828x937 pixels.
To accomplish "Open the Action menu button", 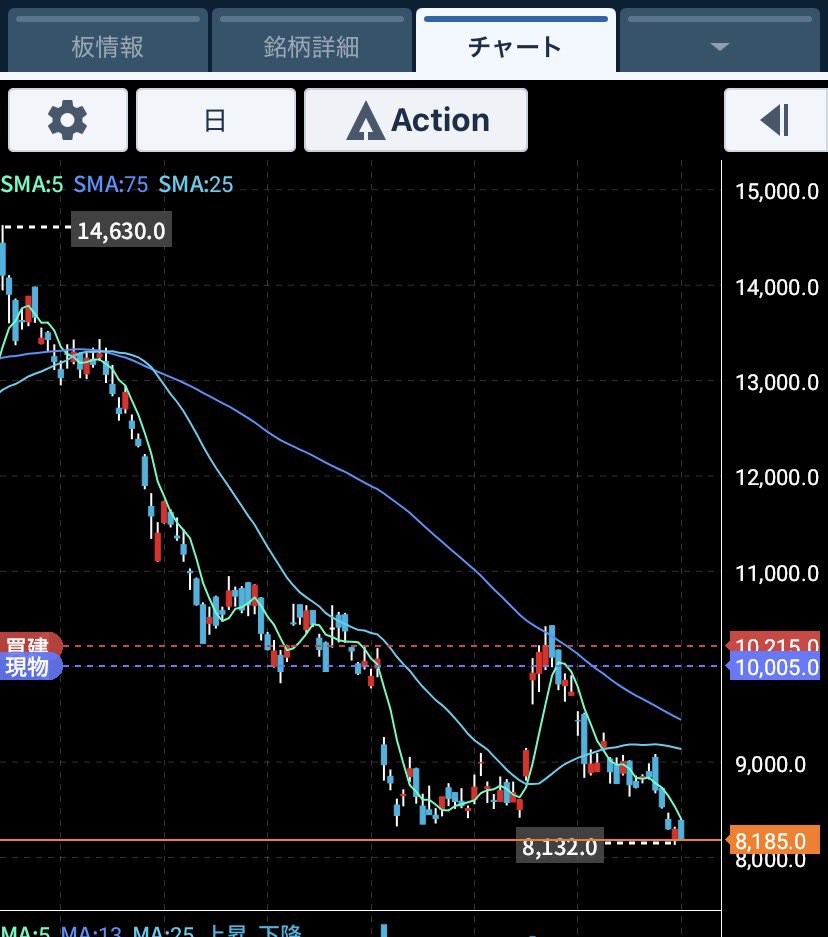I will tap(416, 120).
